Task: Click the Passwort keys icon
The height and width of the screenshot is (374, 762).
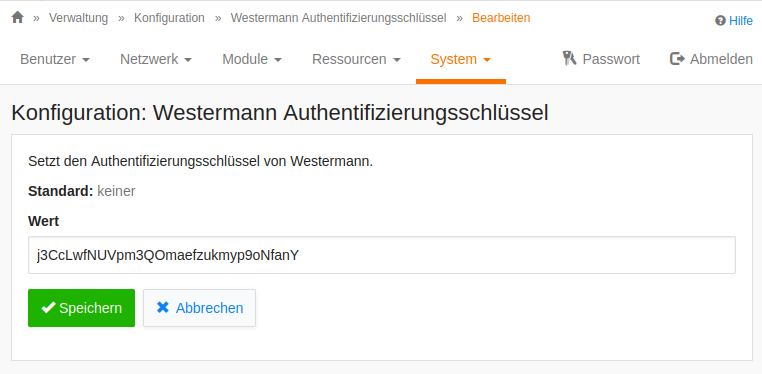Action: pos(569,58)
